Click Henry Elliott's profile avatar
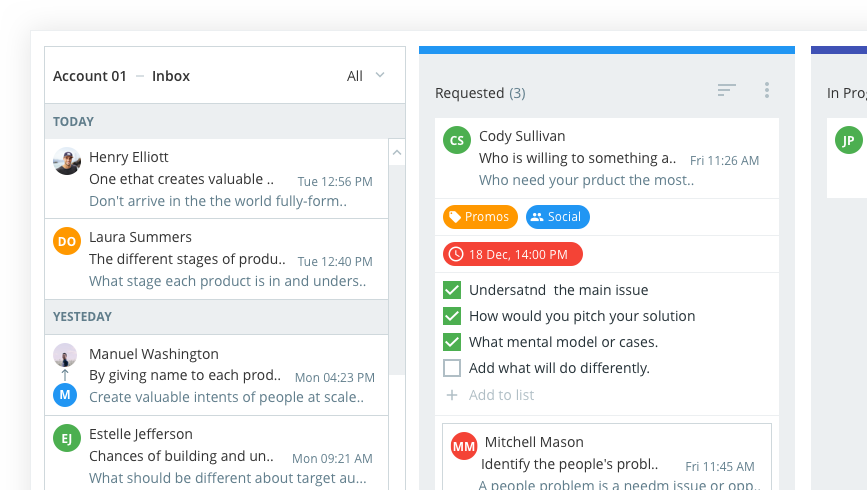Viewport: 867px width, 490px height. (x=67, y=161)
